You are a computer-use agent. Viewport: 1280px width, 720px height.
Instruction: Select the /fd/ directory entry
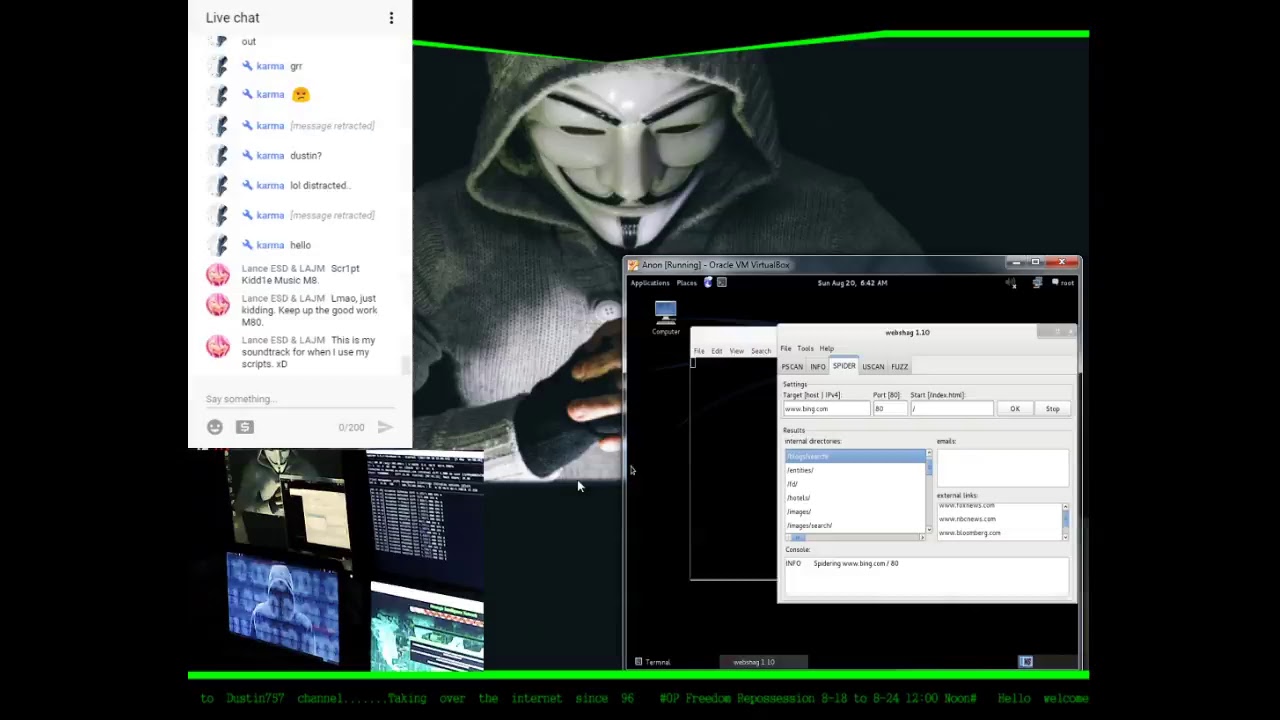855,484
